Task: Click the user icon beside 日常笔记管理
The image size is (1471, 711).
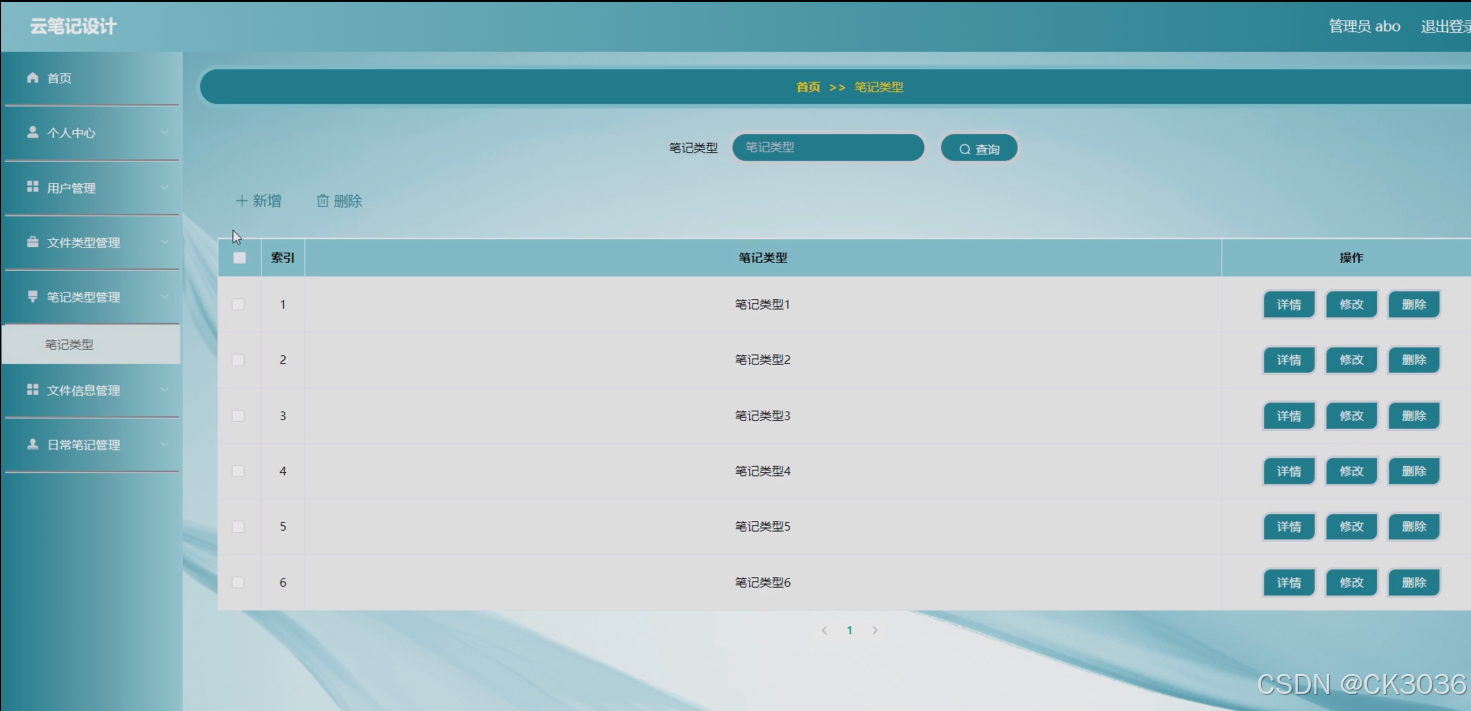Action: (x=33, y=444)
